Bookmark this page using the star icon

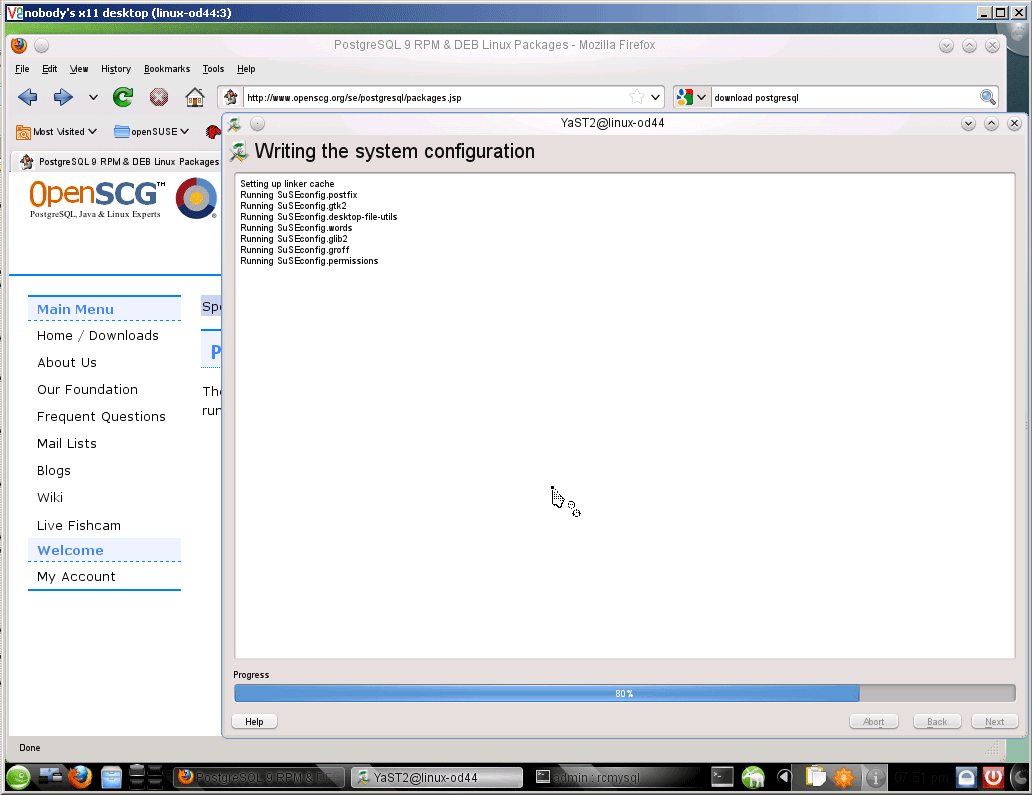point(636,97)
